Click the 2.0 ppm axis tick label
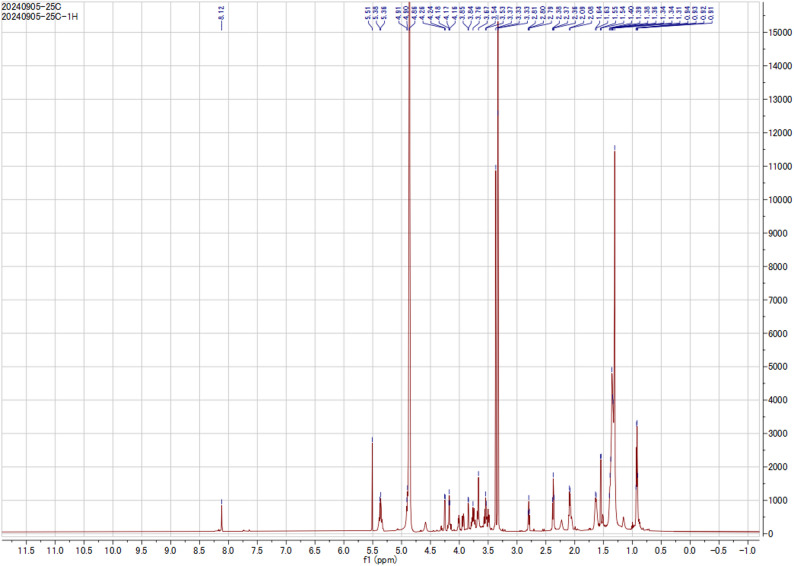Screen dimensions: 794x566 point(575,550)
